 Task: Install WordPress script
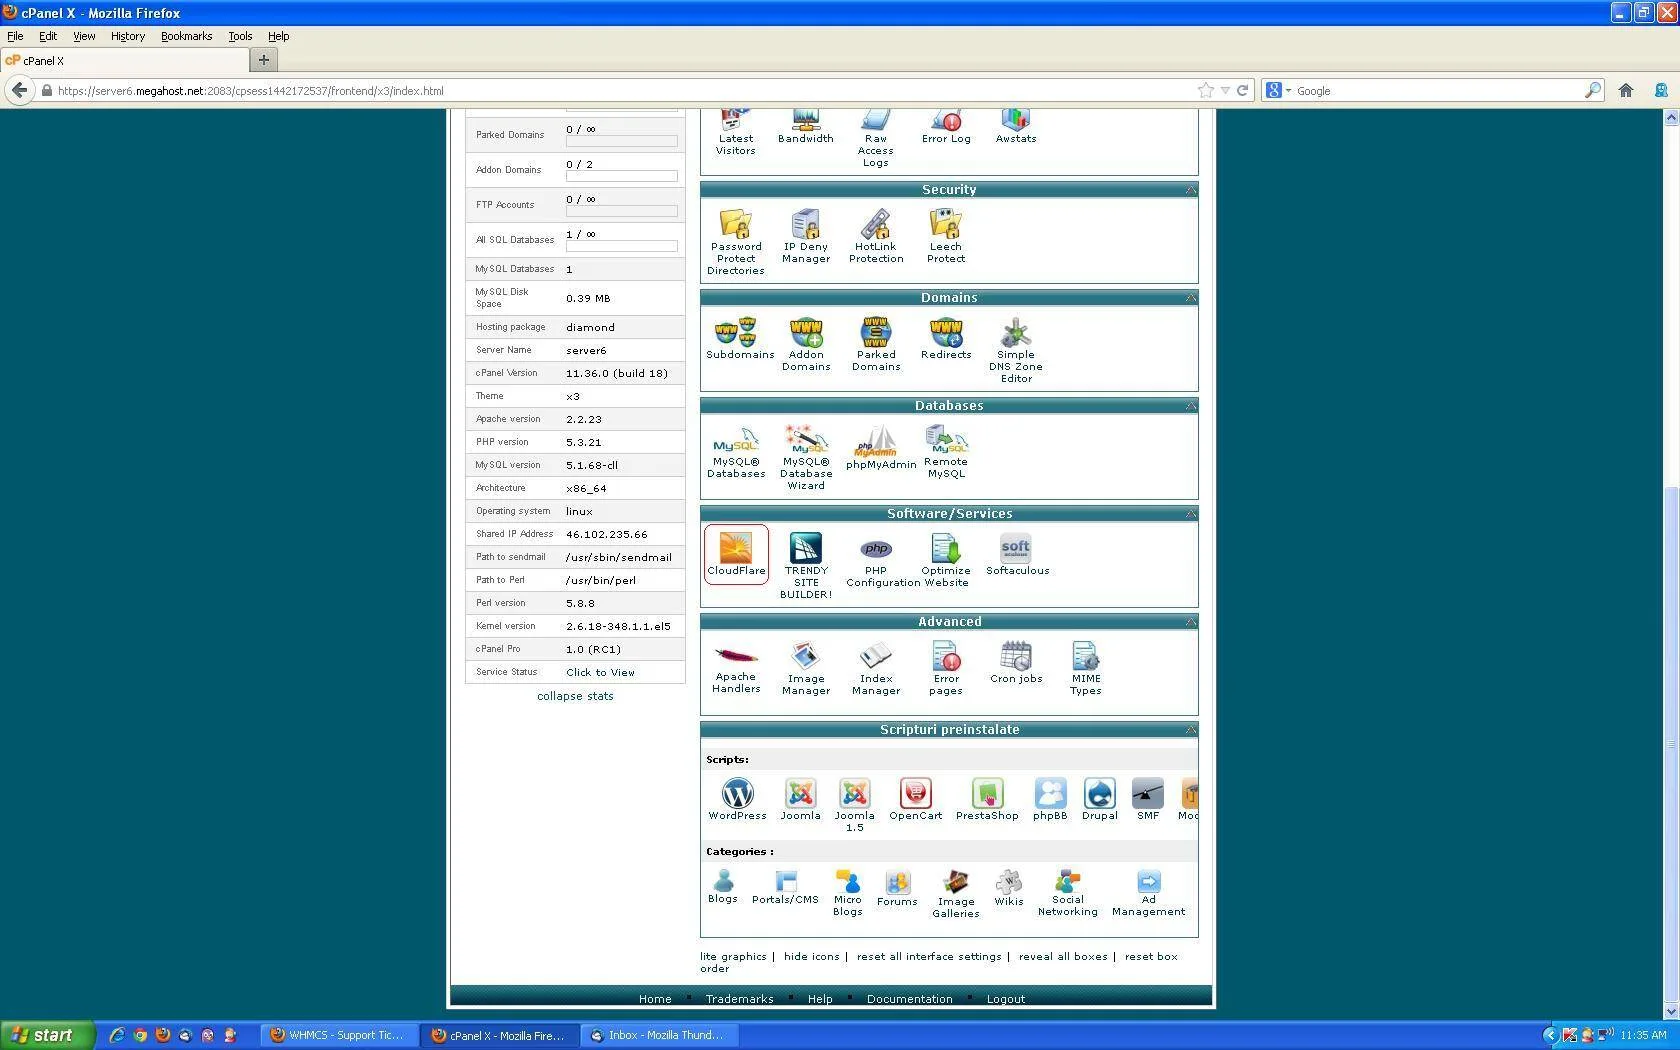(x=737, y=799)
